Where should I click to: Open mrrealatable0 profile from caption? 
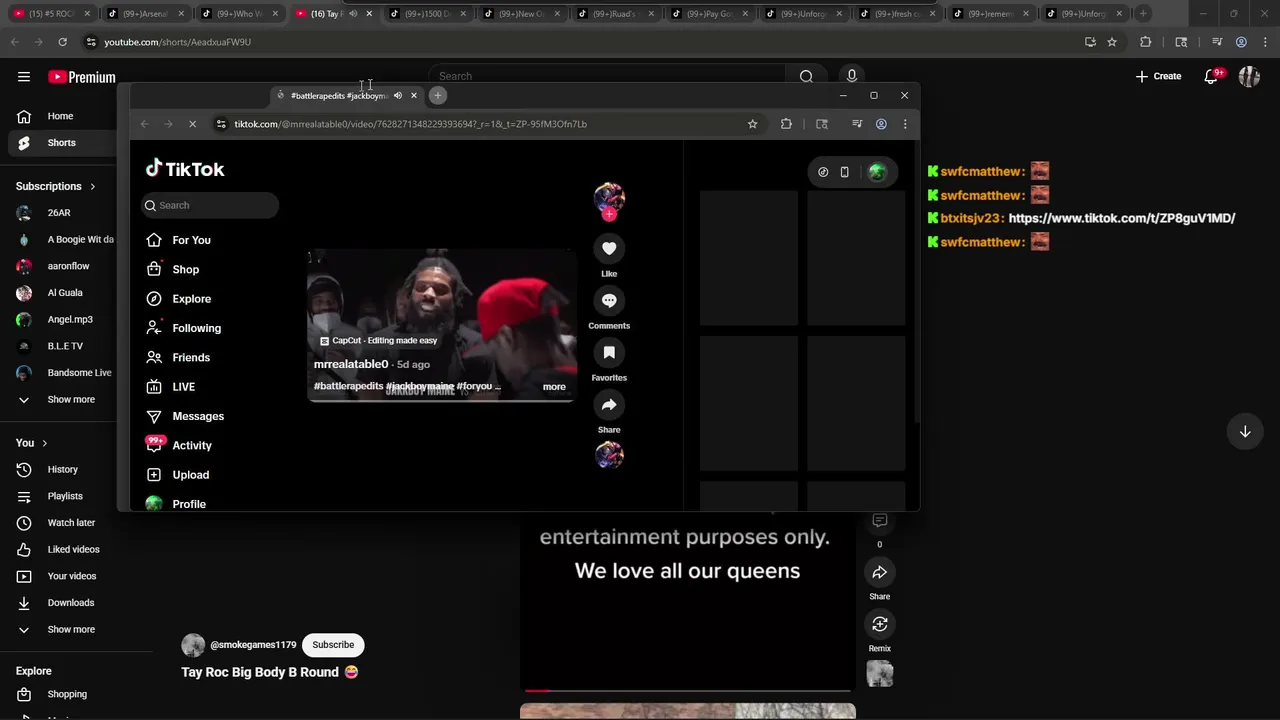click(x=351, y=364)
